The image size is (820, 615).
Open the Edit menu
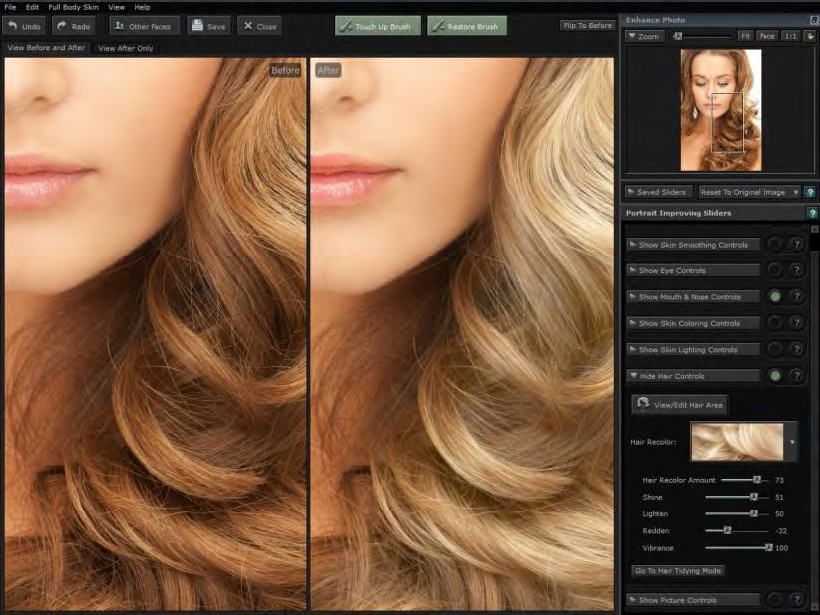[x=33, y=7]
